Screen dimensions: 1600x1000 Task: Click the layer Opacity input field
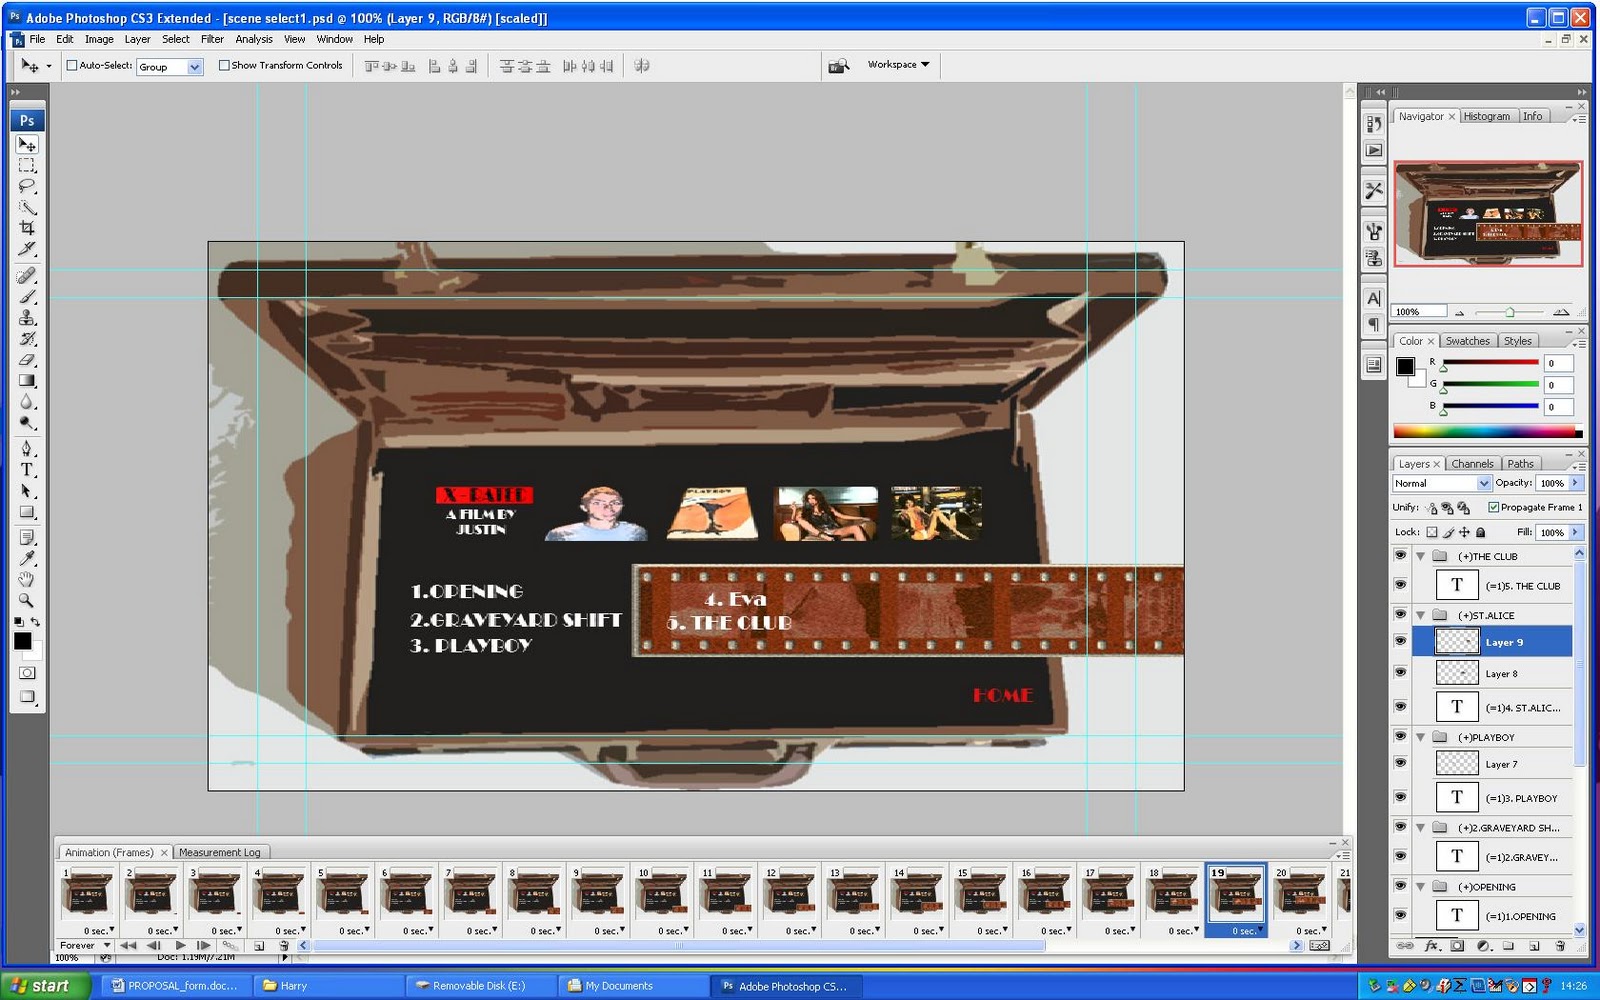click(x=1552, y=483)
